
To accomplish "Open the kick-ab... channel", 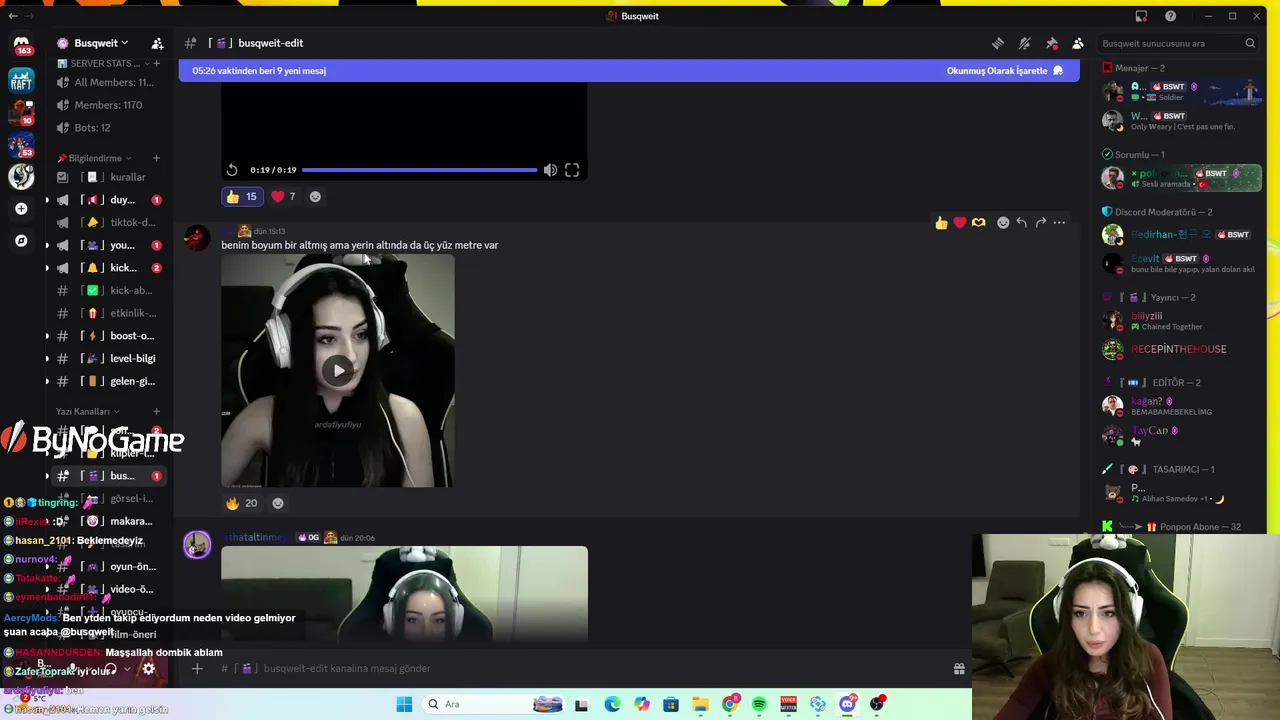I will coord(108,290).
